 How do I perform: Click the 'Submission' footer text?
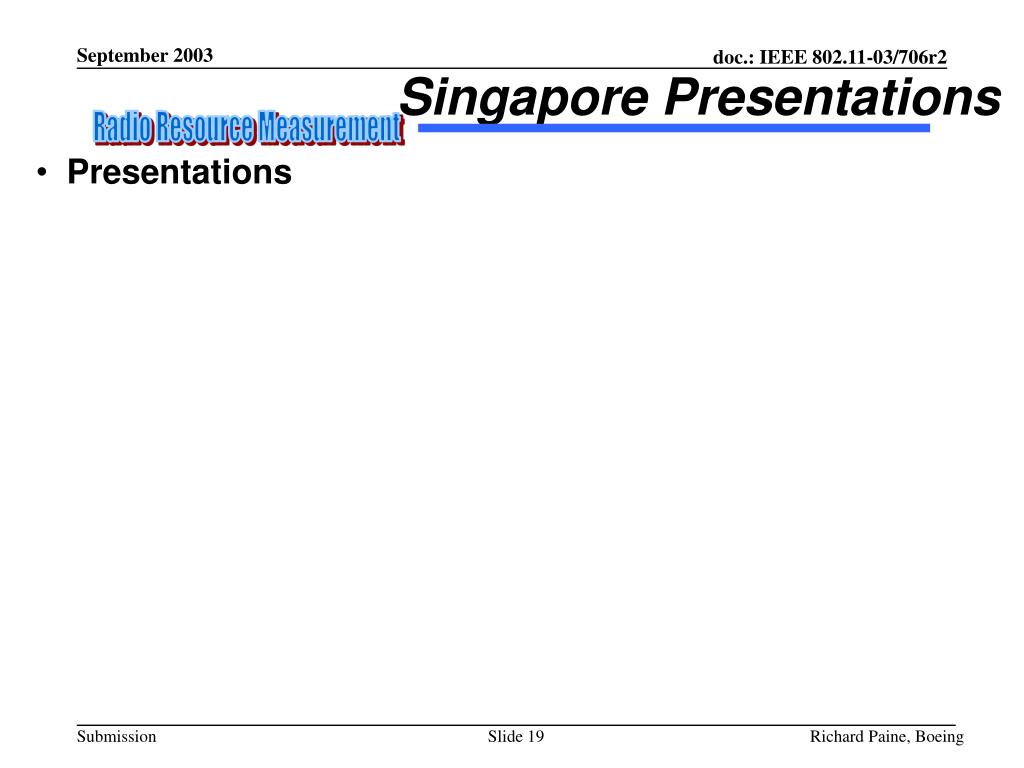(116, 737)
